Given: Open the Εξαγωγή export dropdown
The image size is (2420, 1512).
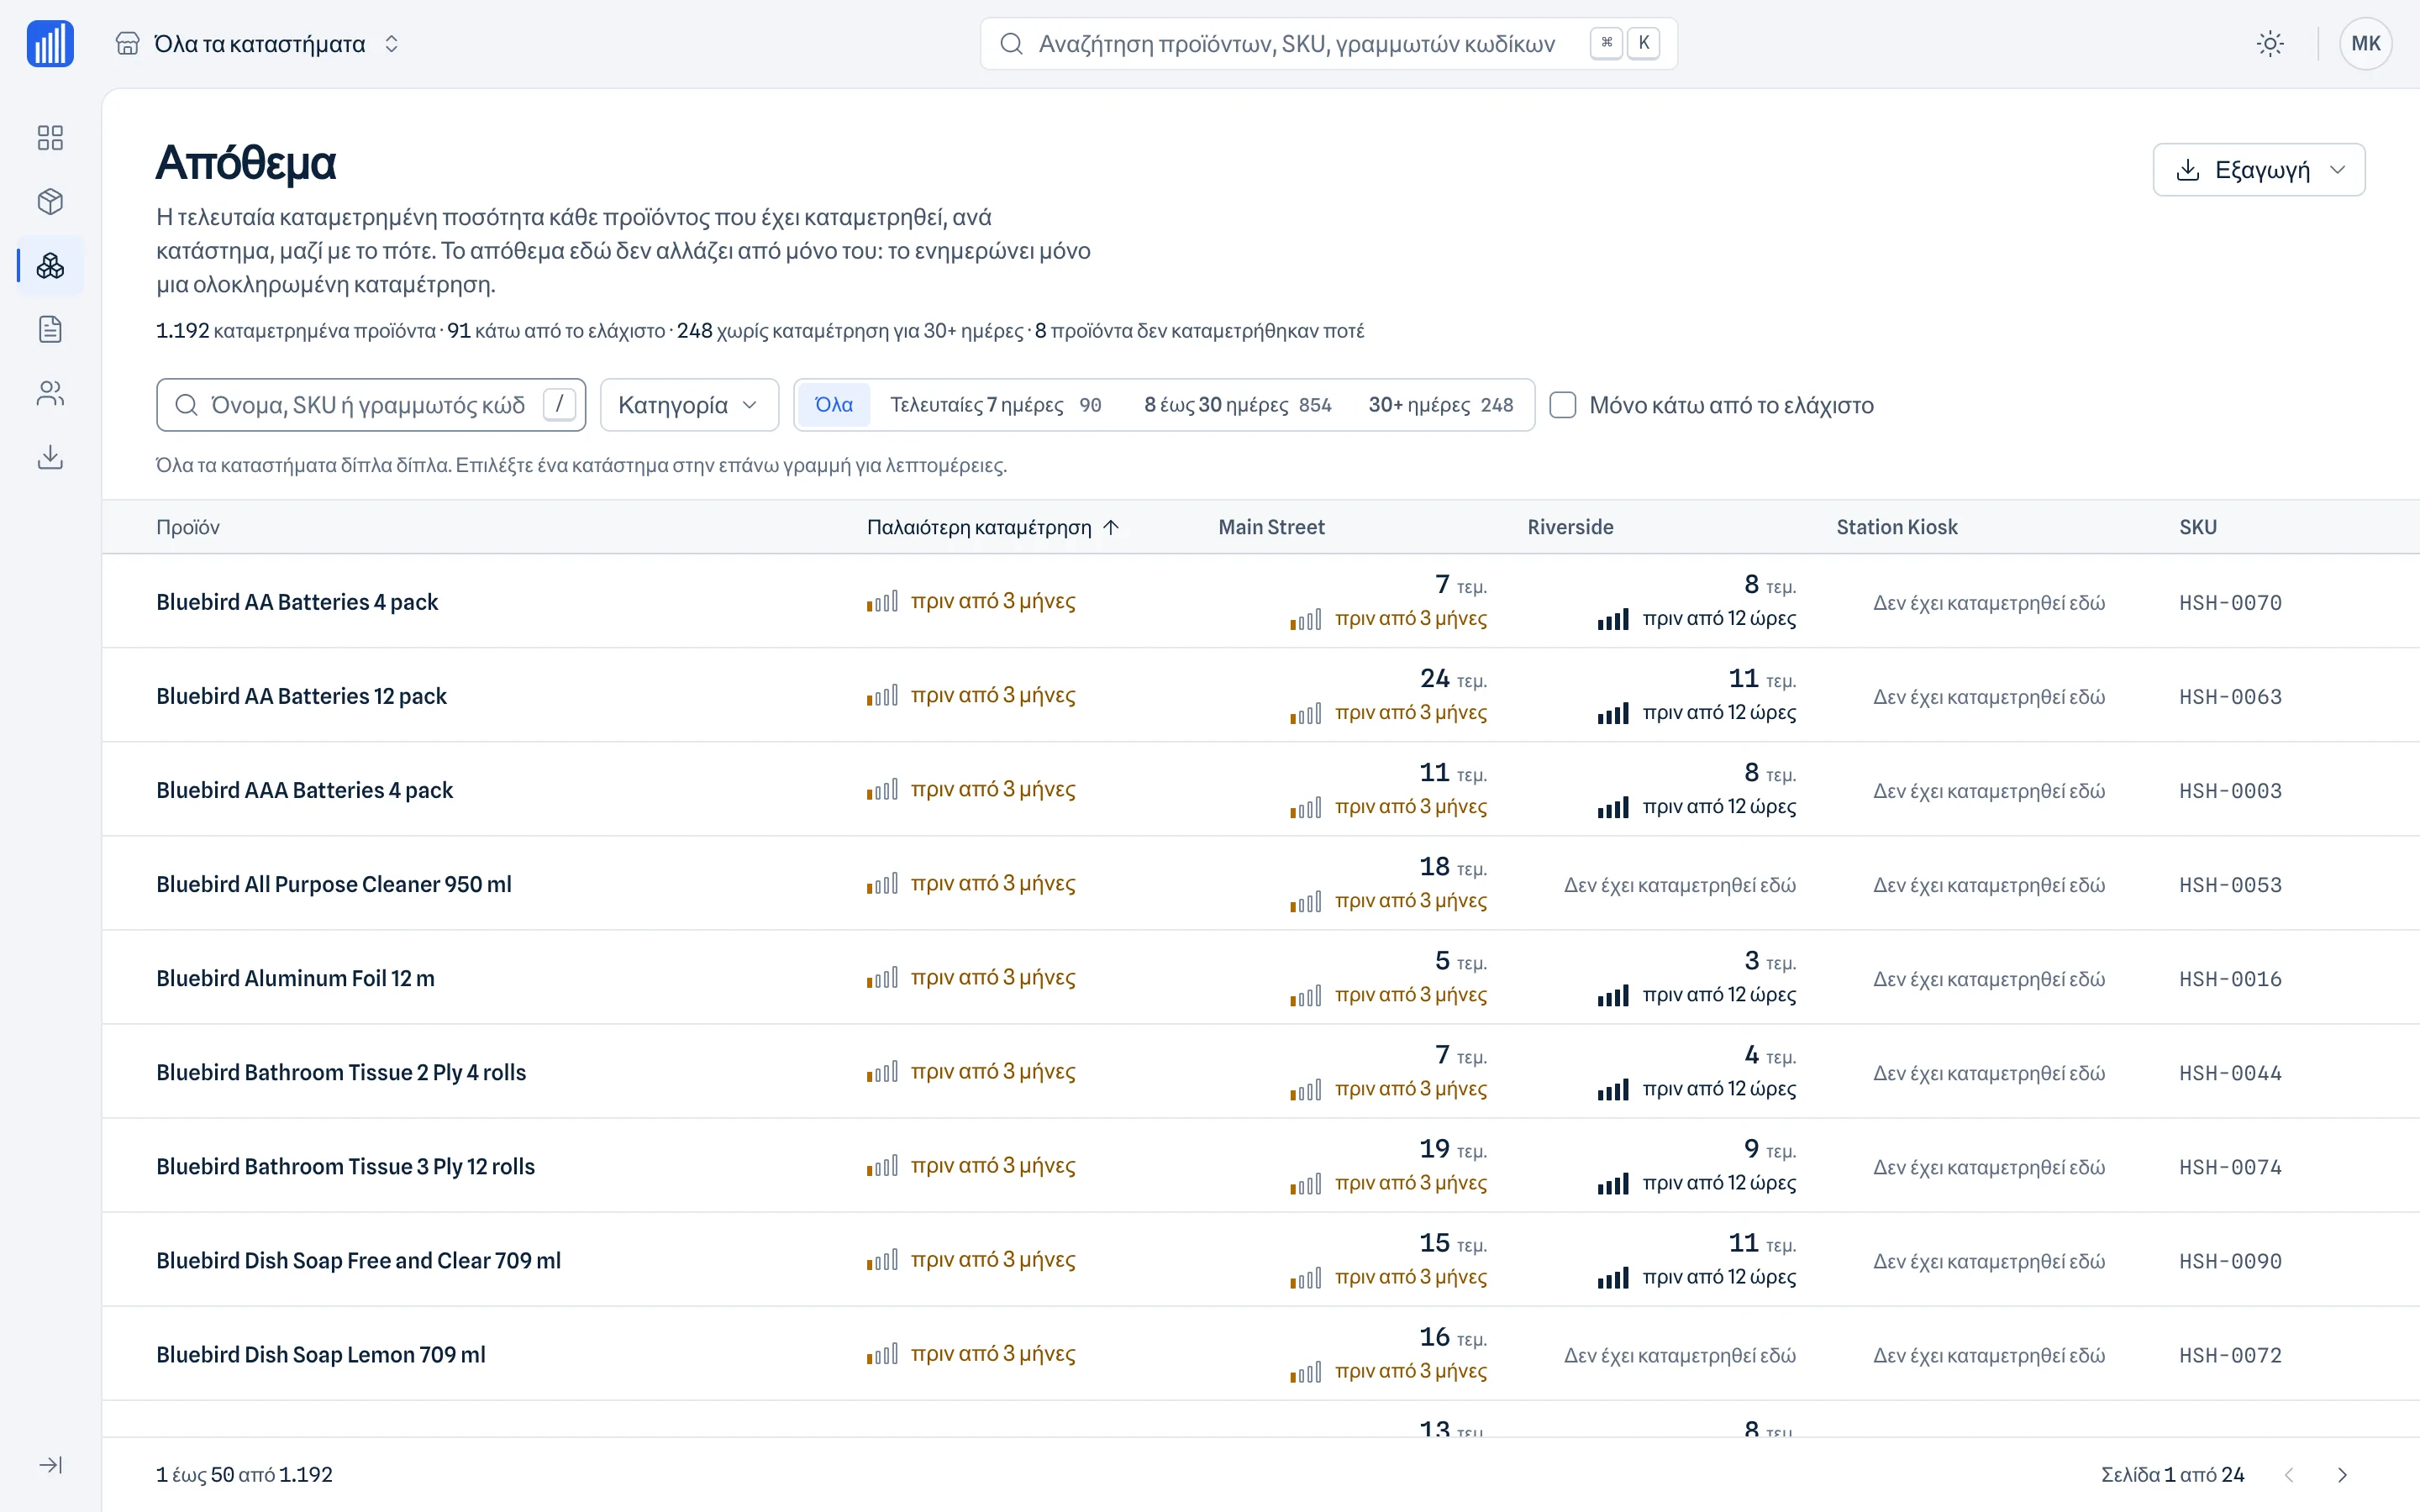Looking at the screenshot, I should (2258, 170).
